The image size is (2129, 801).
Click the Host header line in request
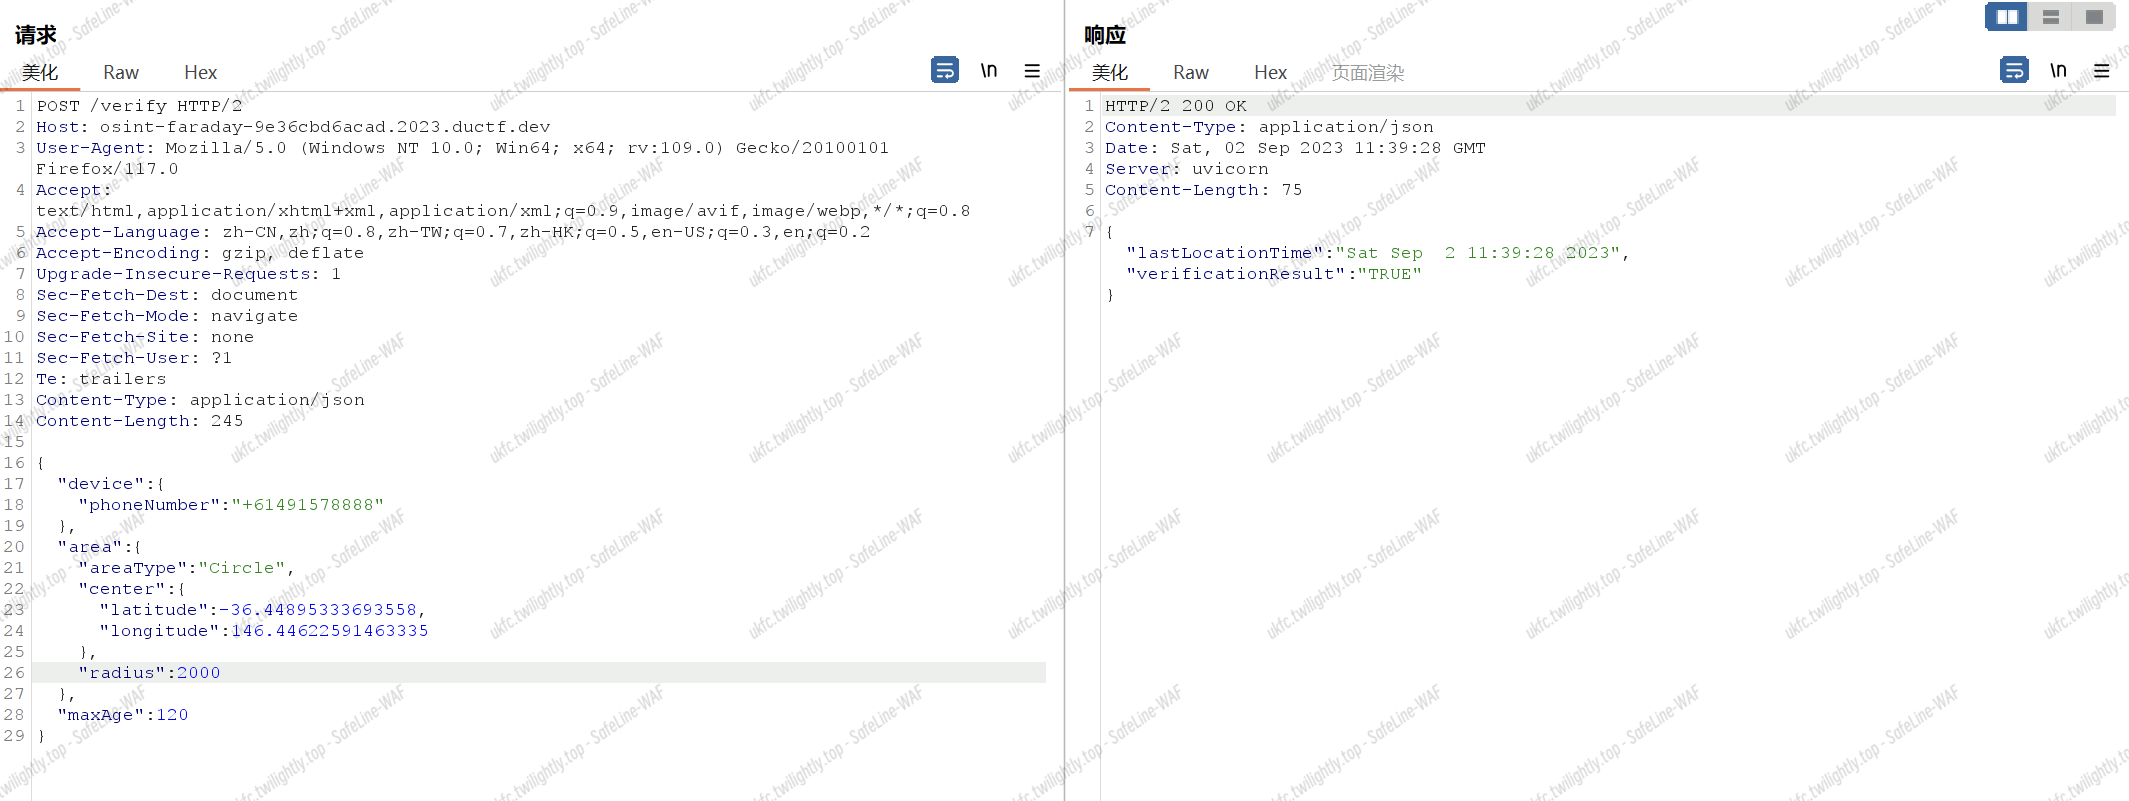[x=293, y=127]
